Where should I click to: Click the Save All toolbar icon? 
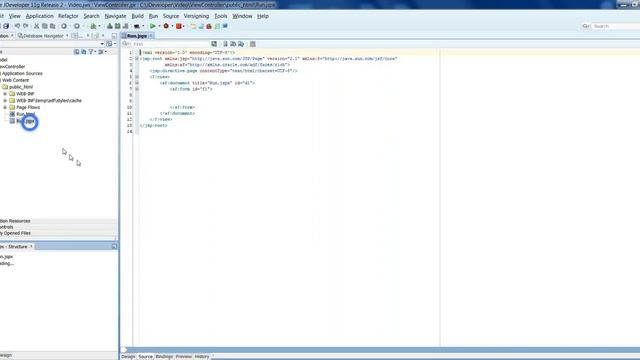(6, 26)
